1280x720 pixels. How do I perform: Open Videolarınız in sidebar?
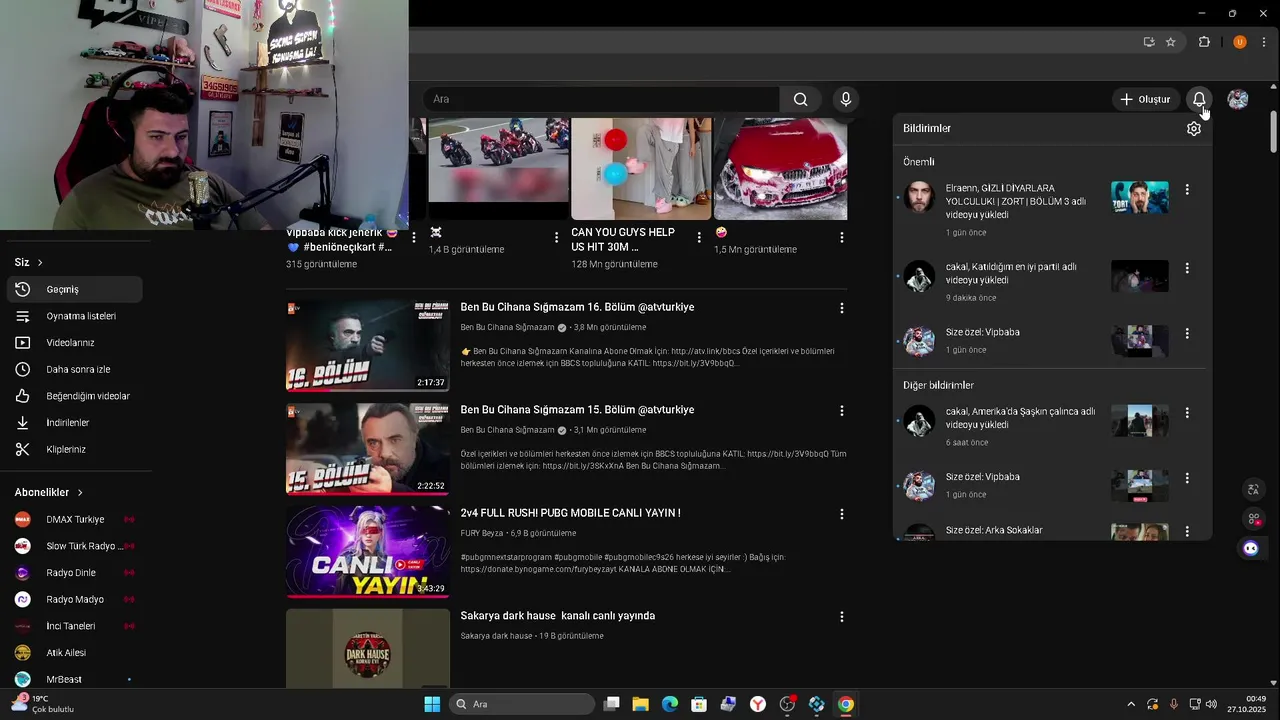click(75, 342)
